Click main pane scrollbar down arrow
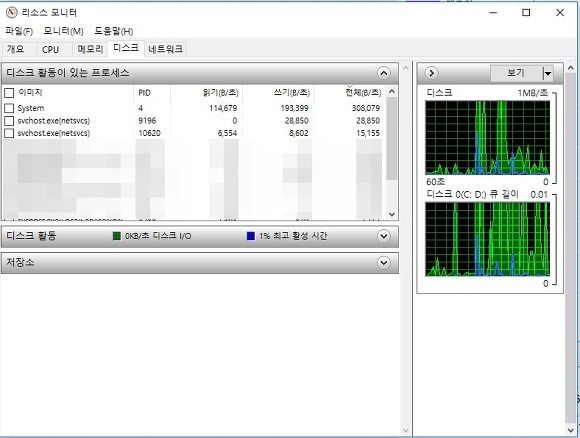The height and width of the screenshot is (438, 580). pyautogui.click(x=405, y=430)
